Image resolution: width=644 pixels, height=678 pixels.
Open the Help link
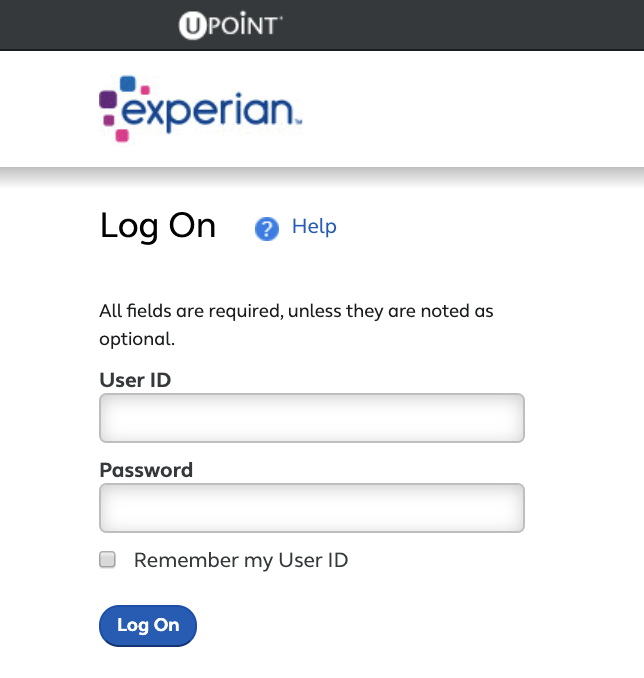pos(314,227)
